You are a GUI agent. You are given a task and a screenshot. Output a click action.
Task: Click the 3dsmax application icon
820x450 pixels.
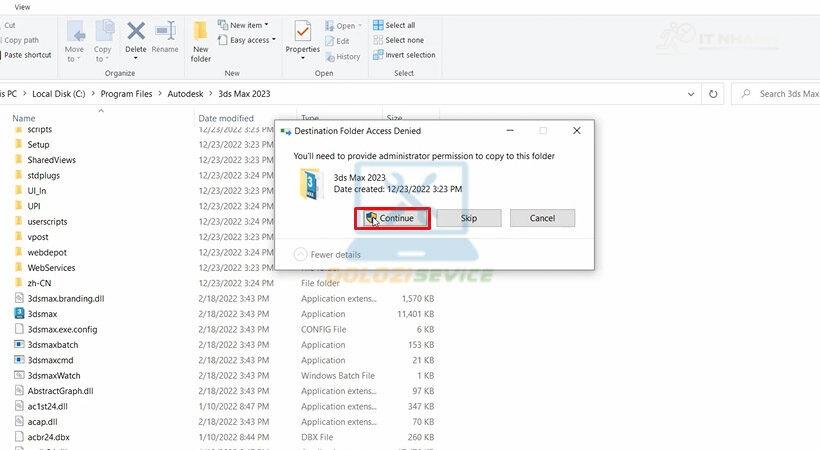coord(19,314)
